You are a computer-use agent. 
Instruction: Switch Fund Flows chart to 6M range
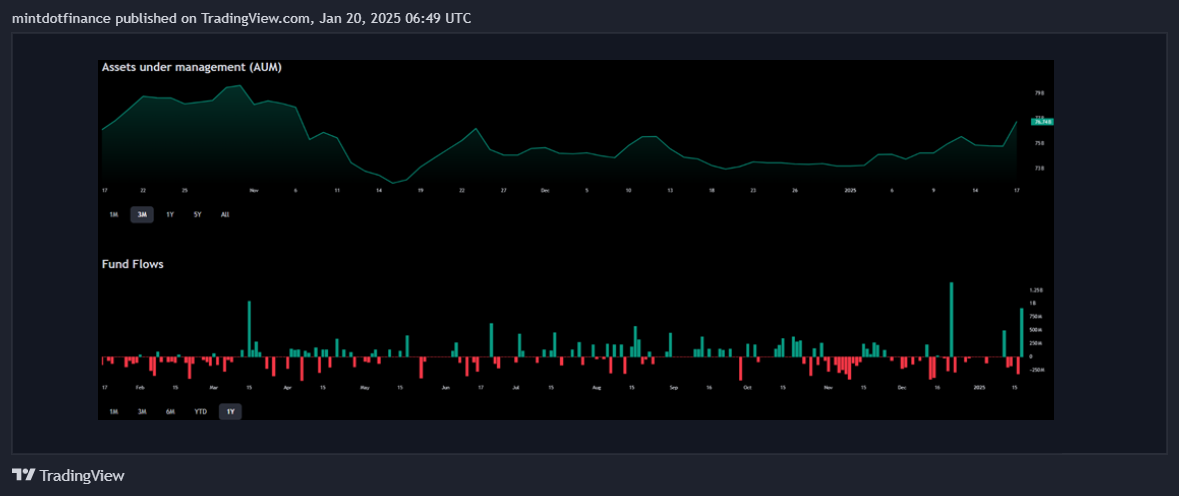[x=170, y=411]
